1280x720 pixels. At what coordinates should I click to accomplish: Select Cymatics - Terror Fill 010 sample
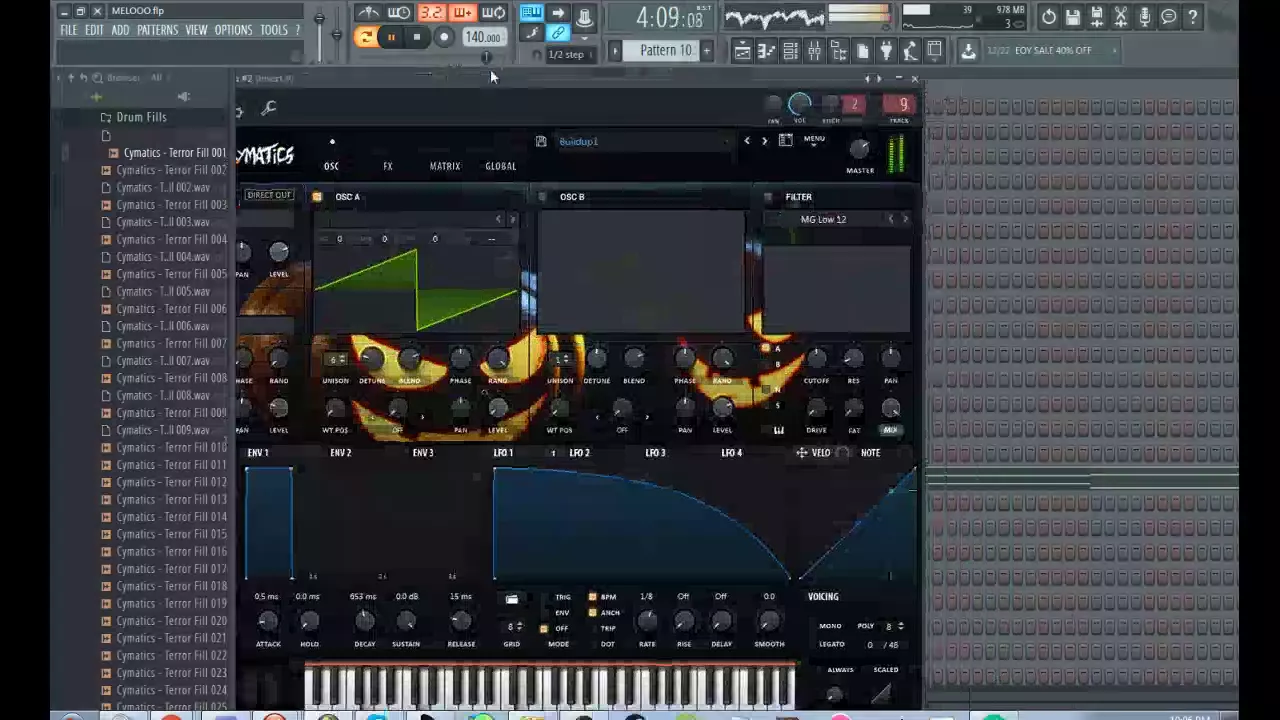(165, 448)
